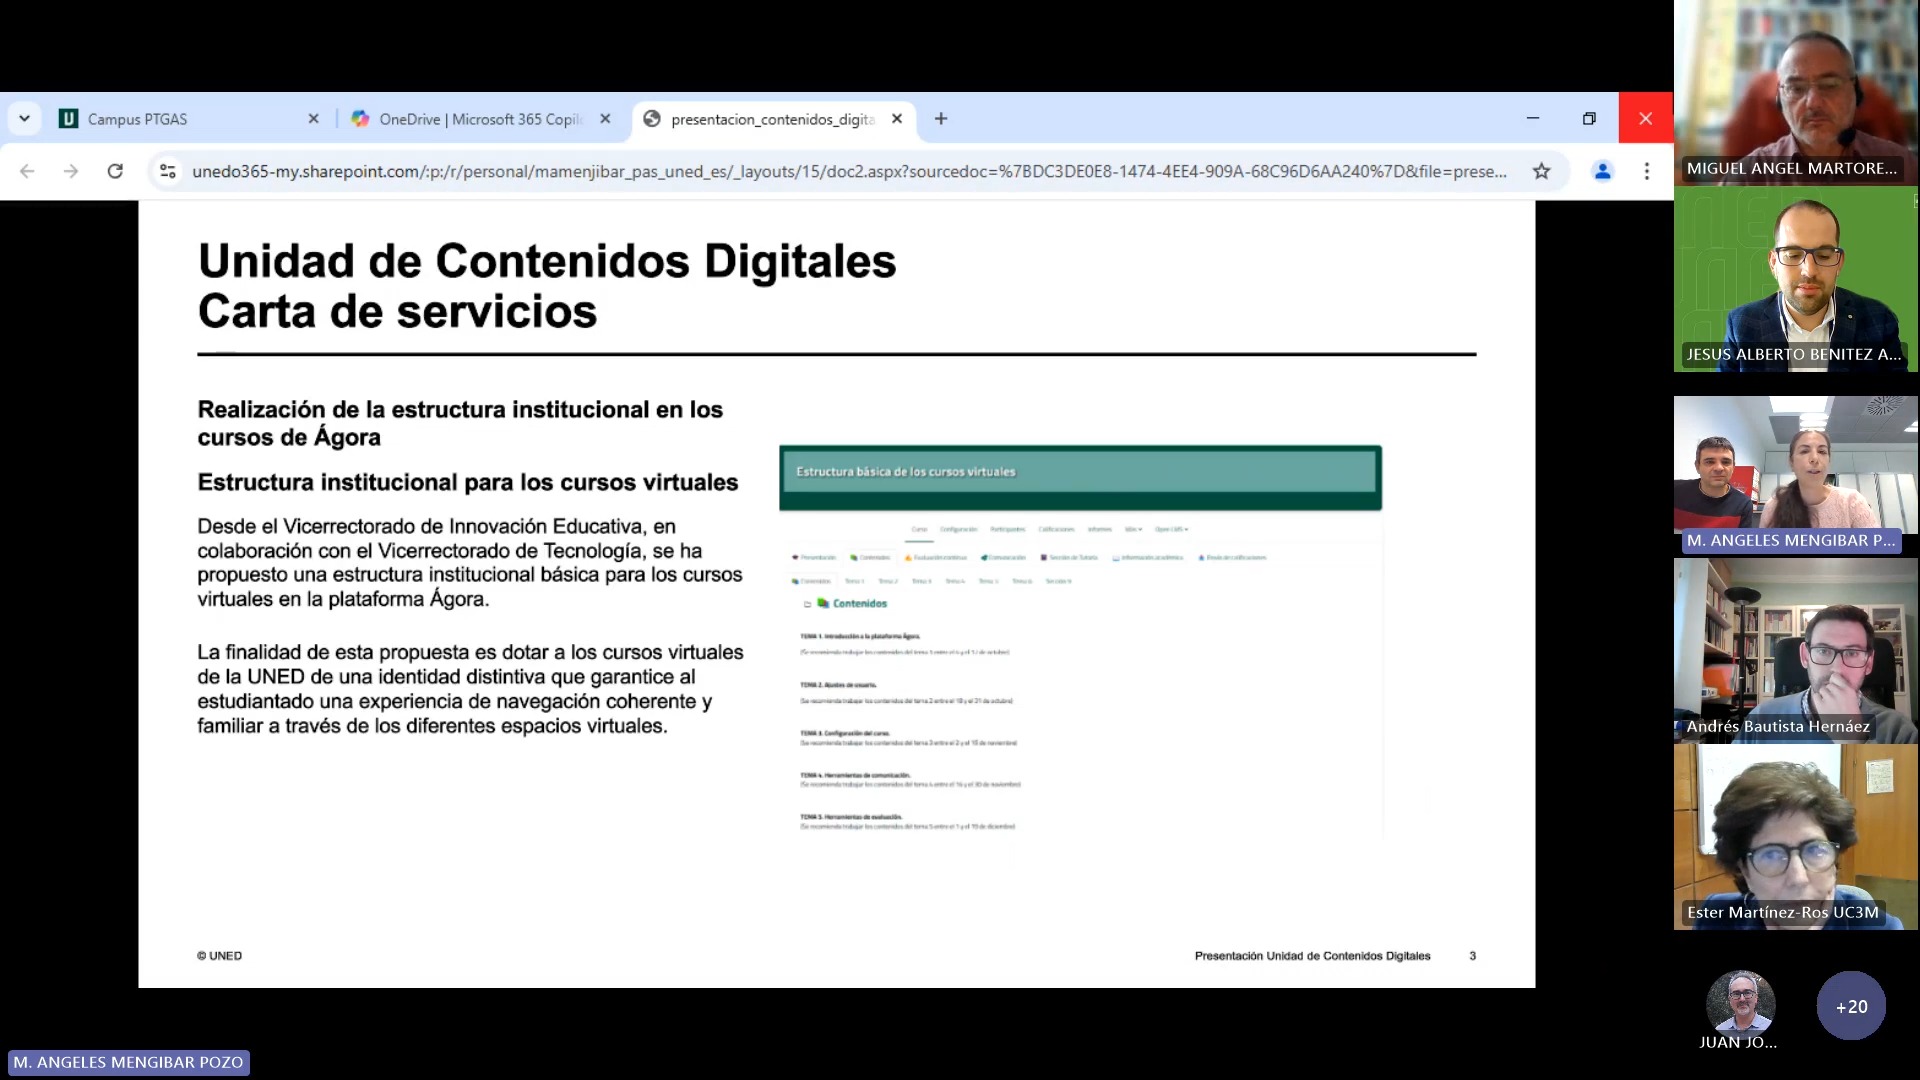Select the presentacion_contenidos_digitales tab

(x=773, y=119)
